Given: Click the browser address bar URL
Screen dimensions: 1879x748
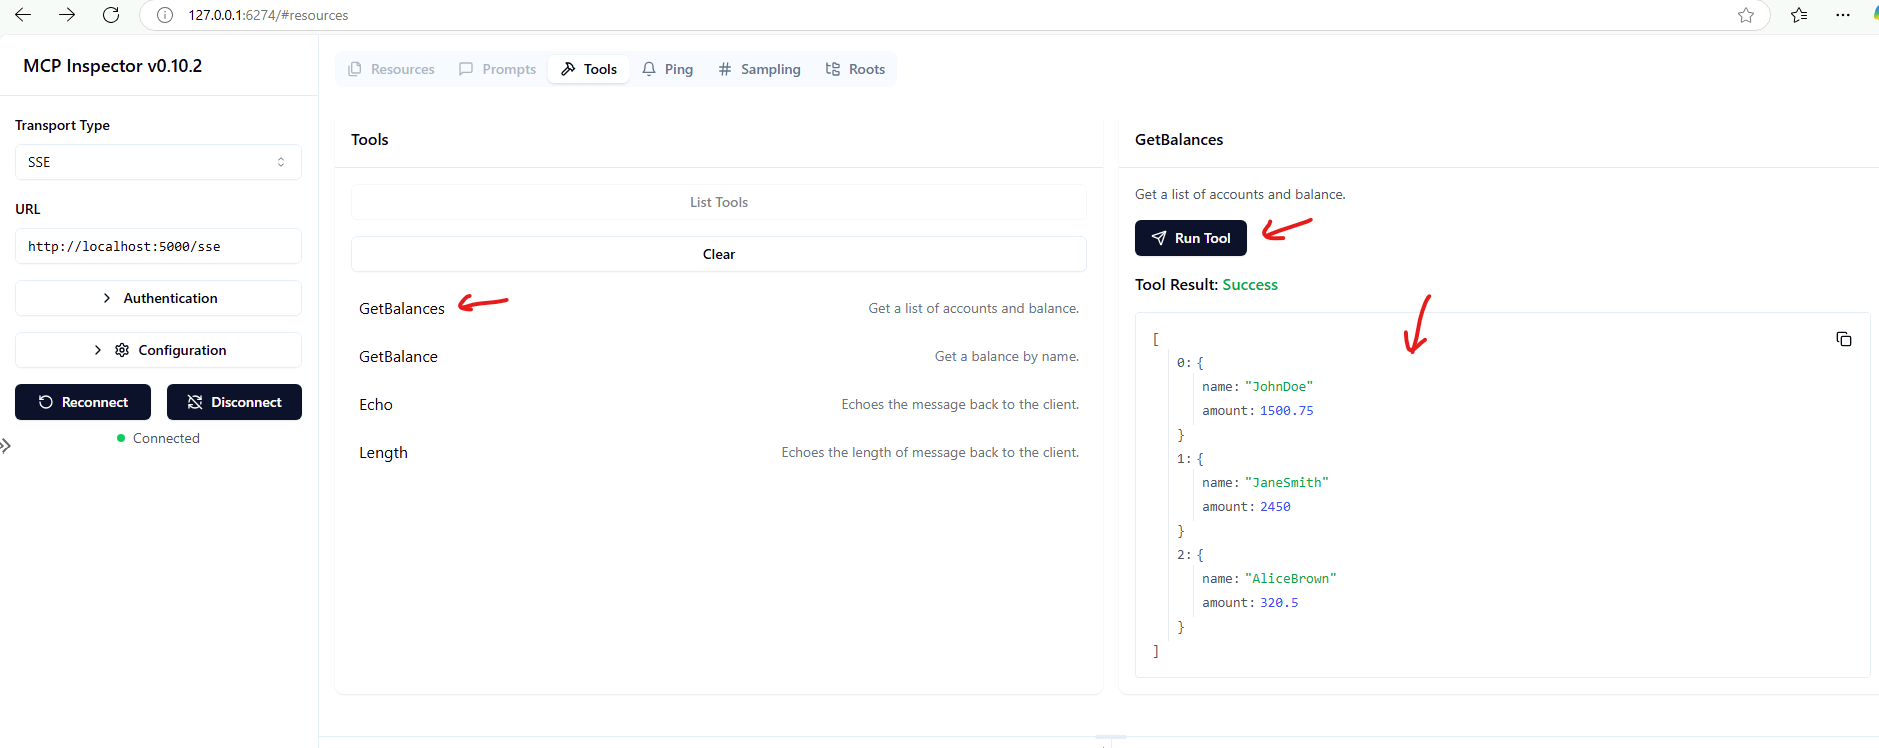Looking at the screenshot, I should point(268,15).
